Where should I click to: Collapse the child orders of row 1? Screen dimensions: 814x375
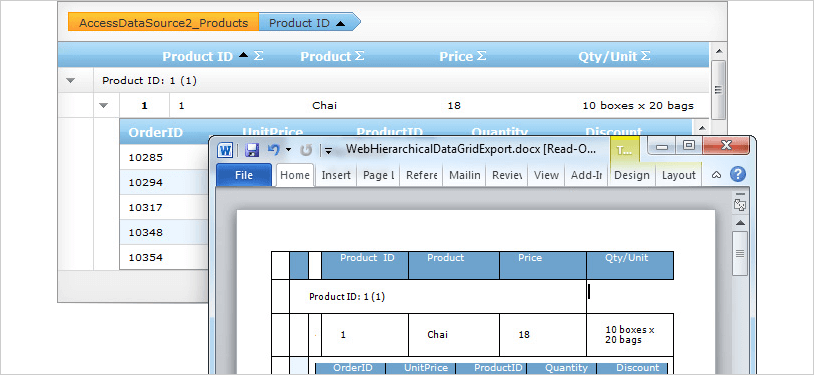click(104, 105)
